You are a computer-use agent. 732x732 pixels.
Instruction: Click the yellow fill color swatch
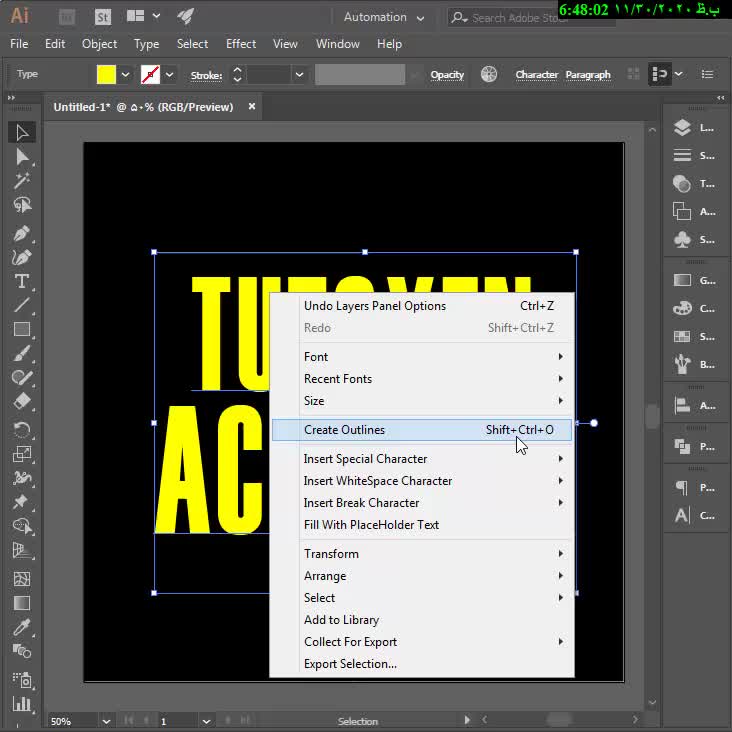click(106, 75)
